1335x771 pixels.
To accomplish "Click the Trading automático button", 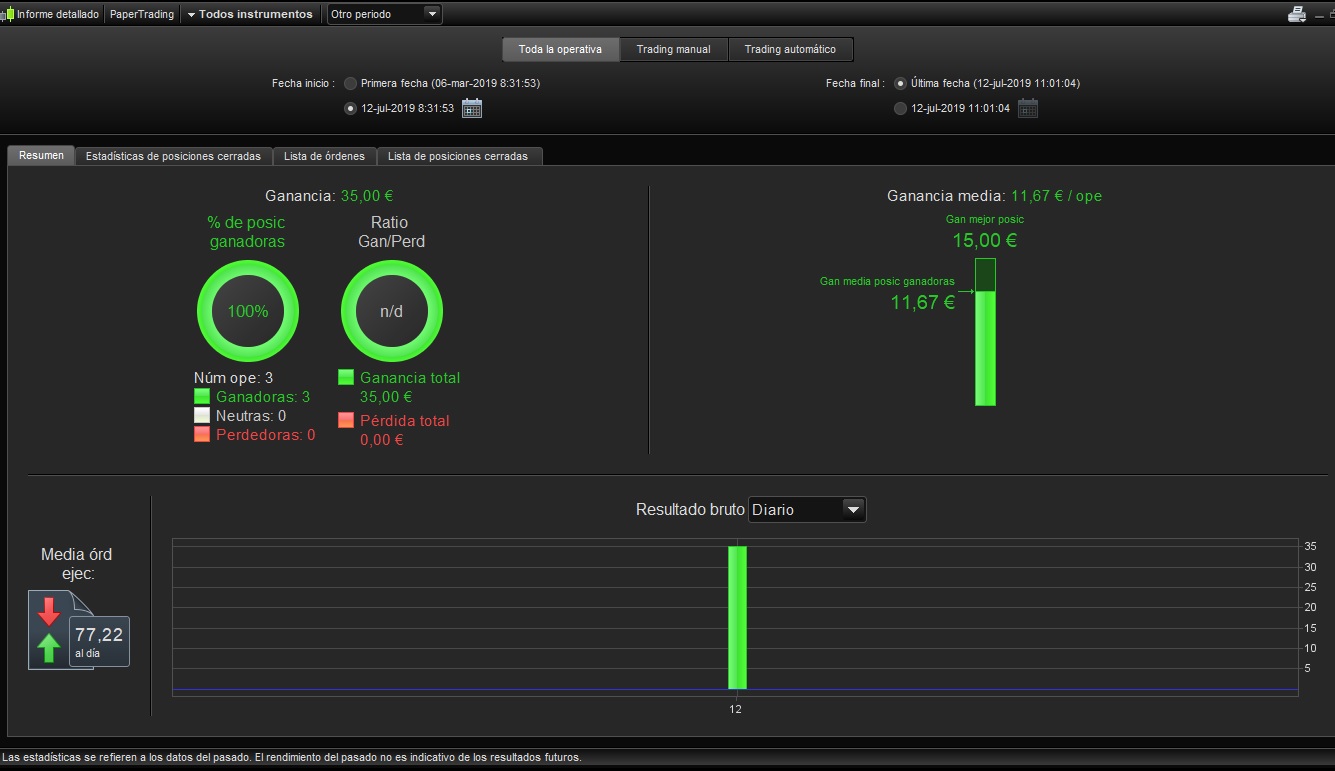I will click(790, 49).
